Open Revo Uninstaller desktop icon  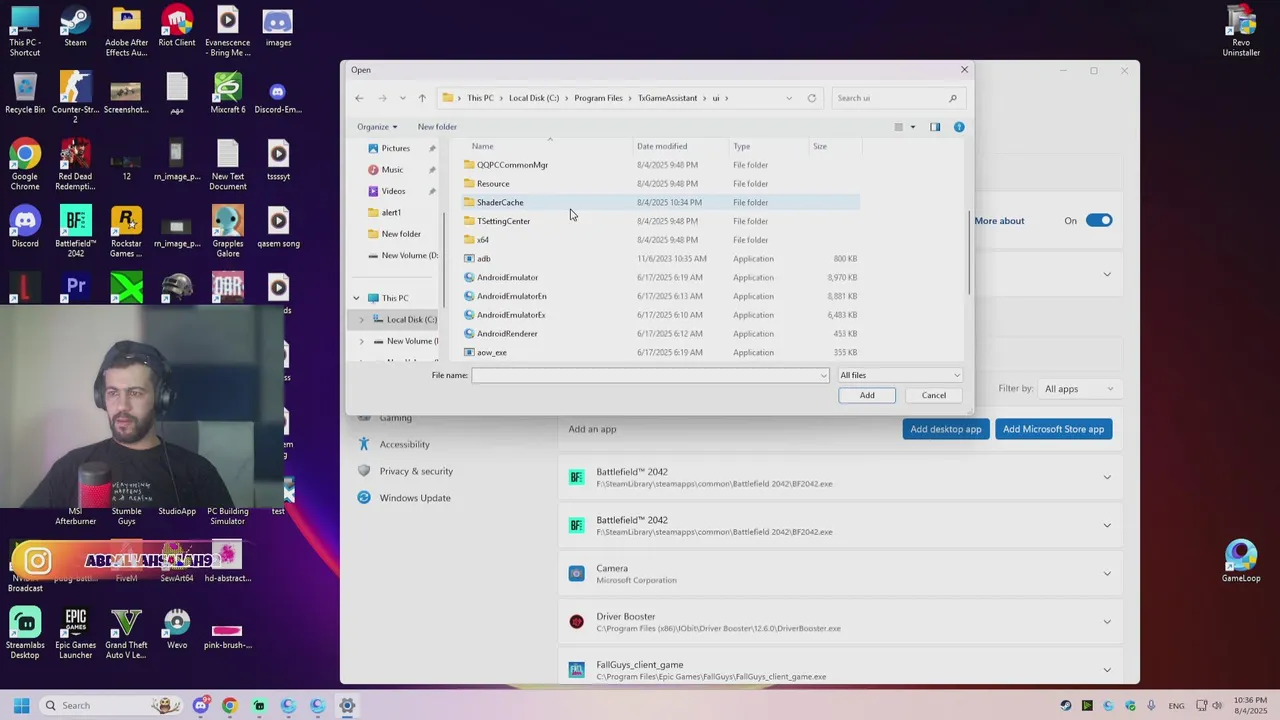[1241, 32]
